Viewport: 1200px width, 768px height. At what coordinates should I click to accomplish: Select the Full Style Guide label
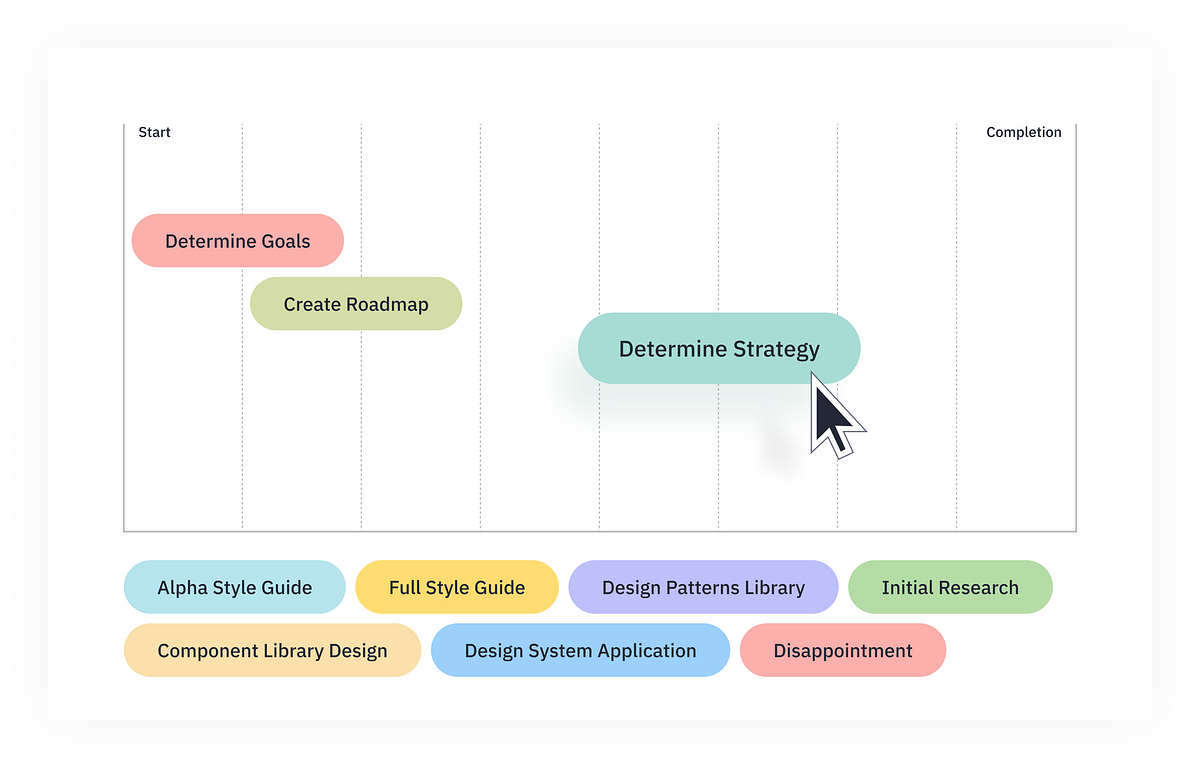[x=457, y=587]
